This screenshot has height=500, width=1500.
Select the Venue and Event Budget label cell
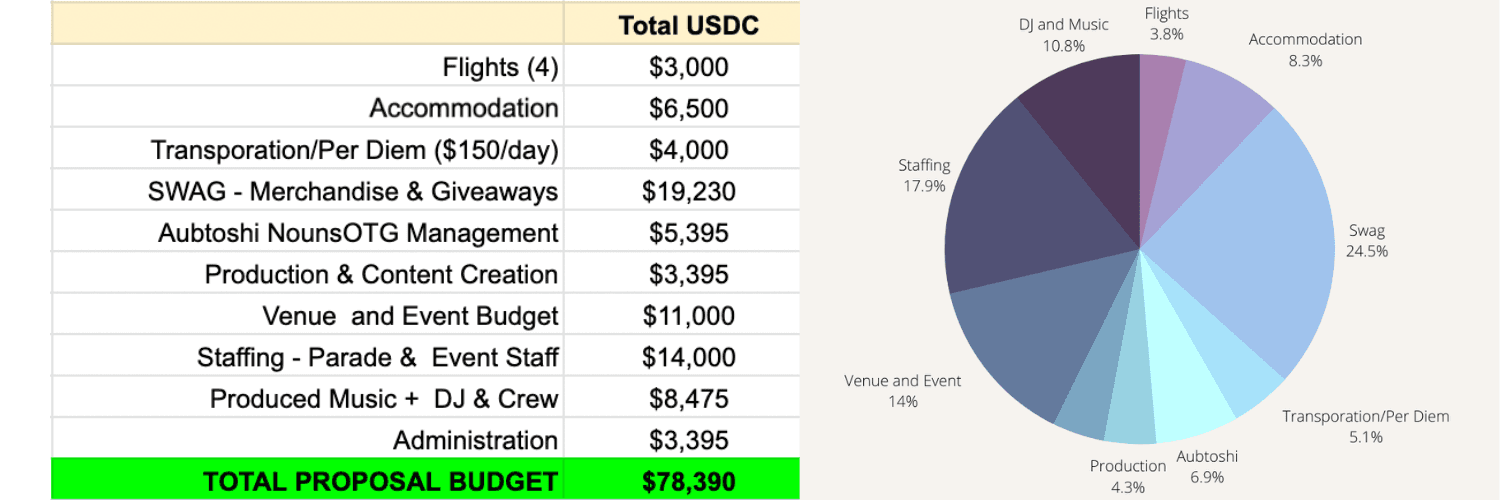click(x=410, y=316)
